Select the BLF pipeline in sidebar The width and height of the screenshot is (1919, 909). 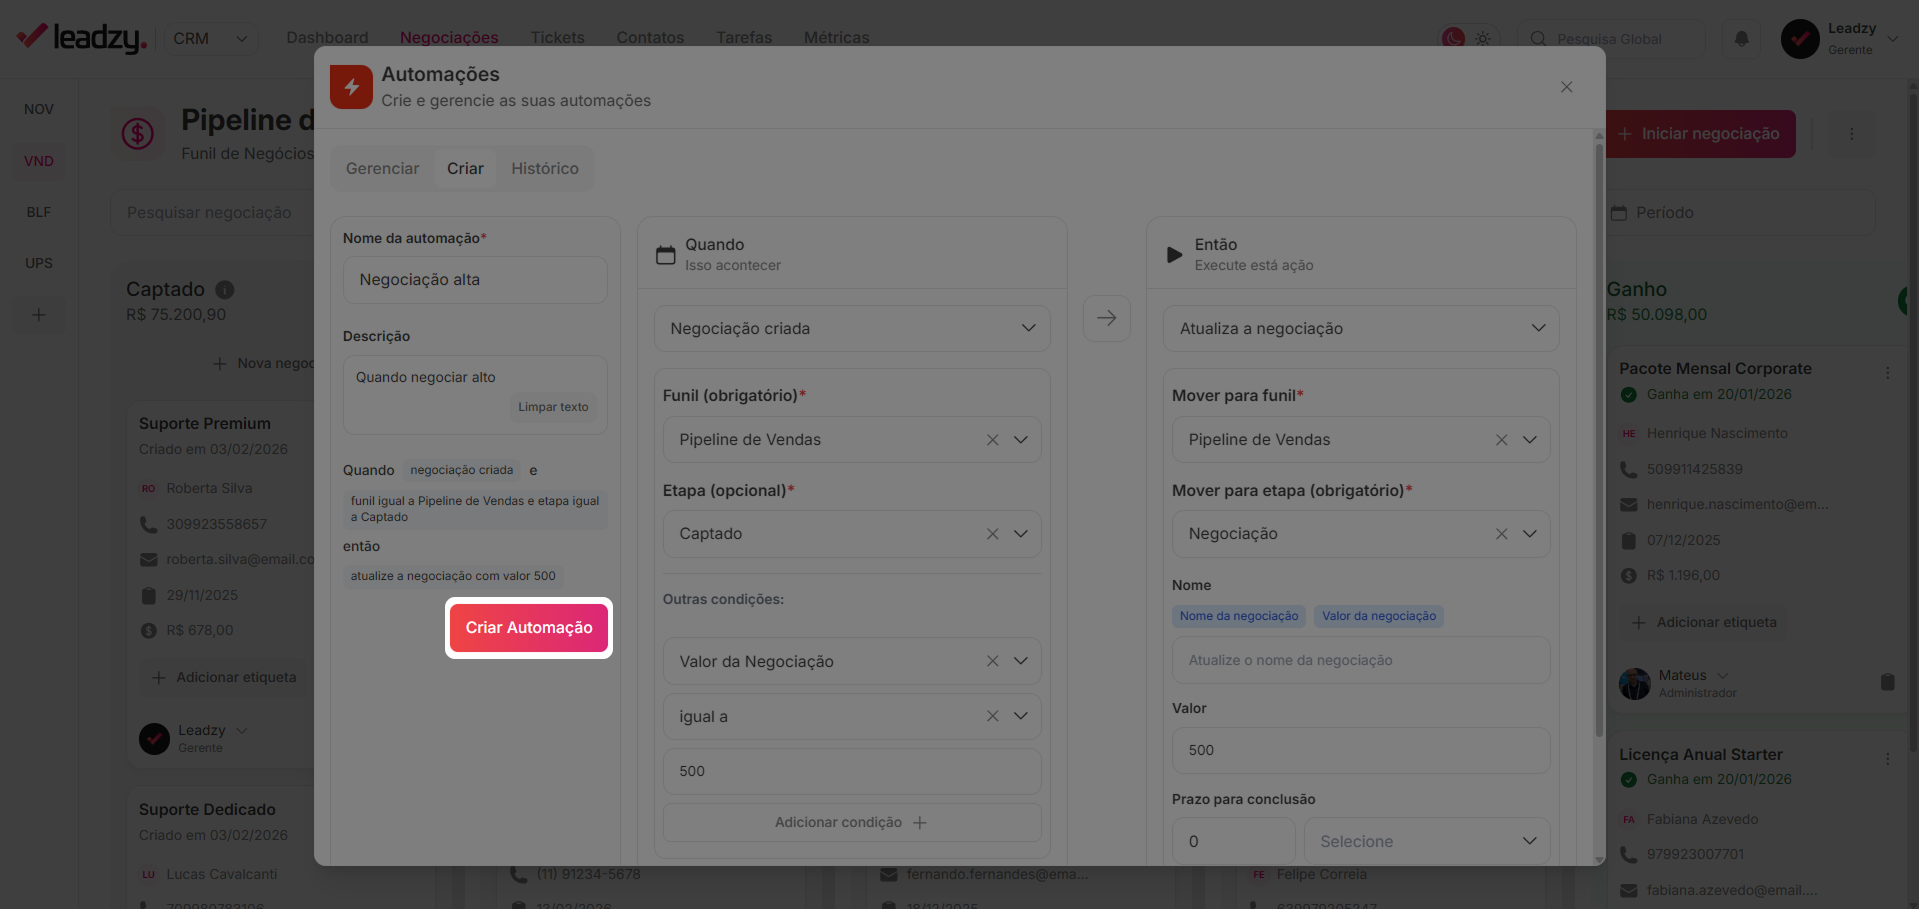click(x=39, y=212)
